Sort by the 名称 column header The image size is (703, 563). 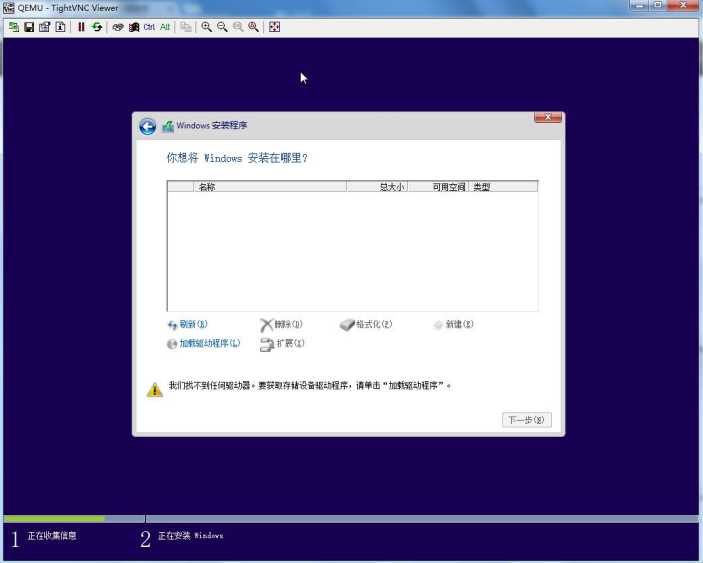click(270, 187)
